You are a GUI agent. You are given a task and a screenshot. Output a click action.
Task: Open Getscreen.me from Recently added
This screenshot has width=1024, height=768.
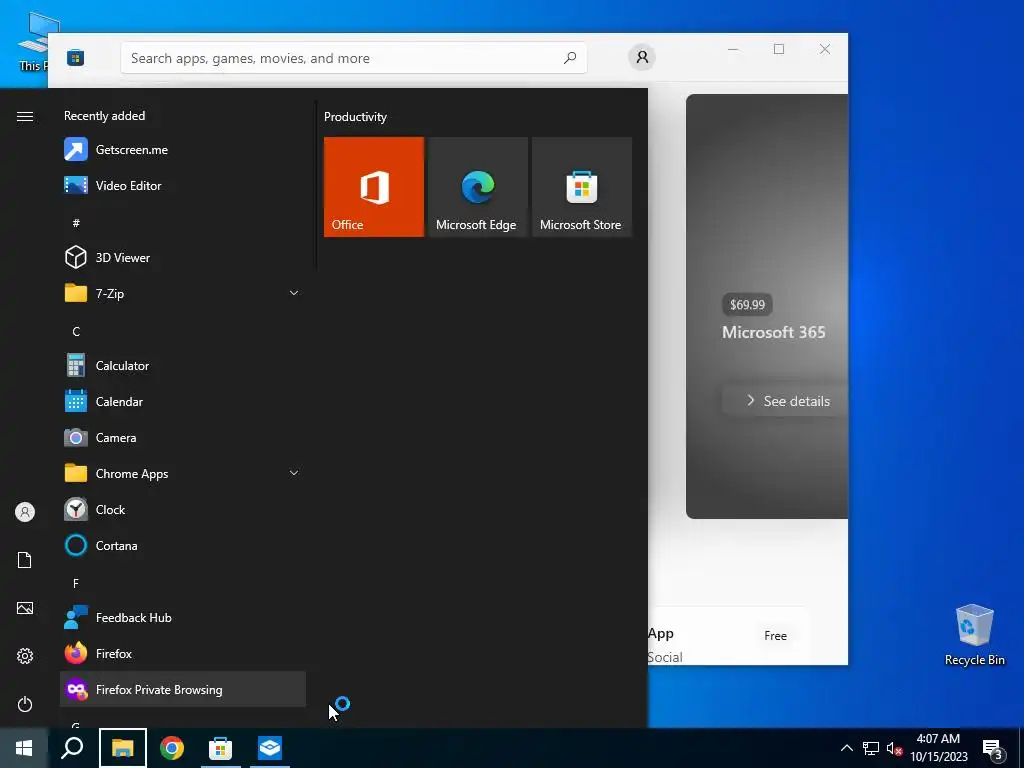click(183, 150)
